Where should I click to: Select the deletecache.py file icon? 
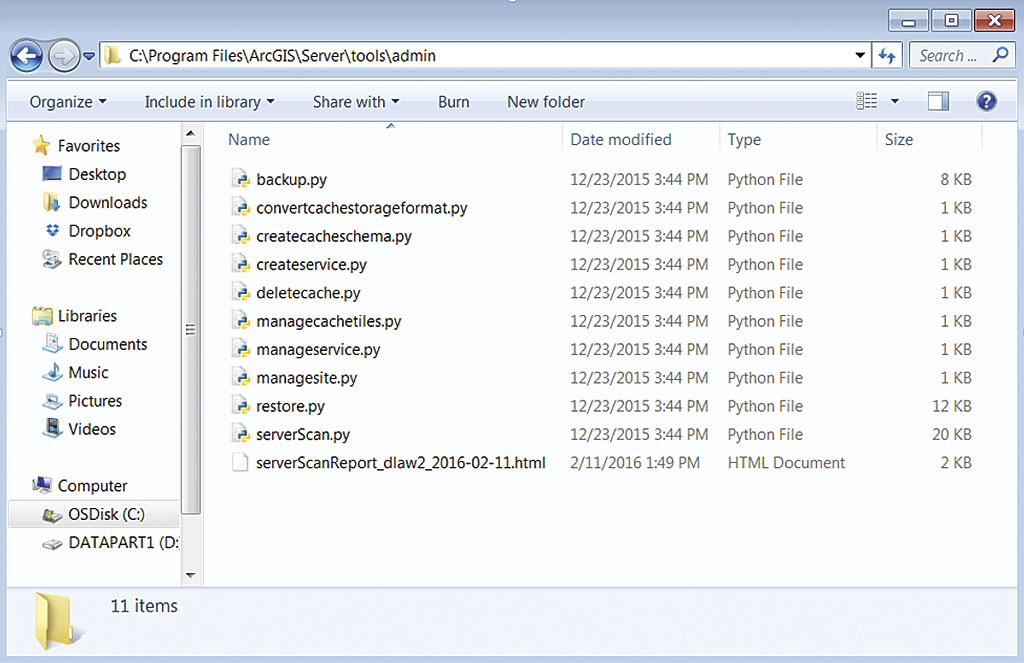[241, 293]
